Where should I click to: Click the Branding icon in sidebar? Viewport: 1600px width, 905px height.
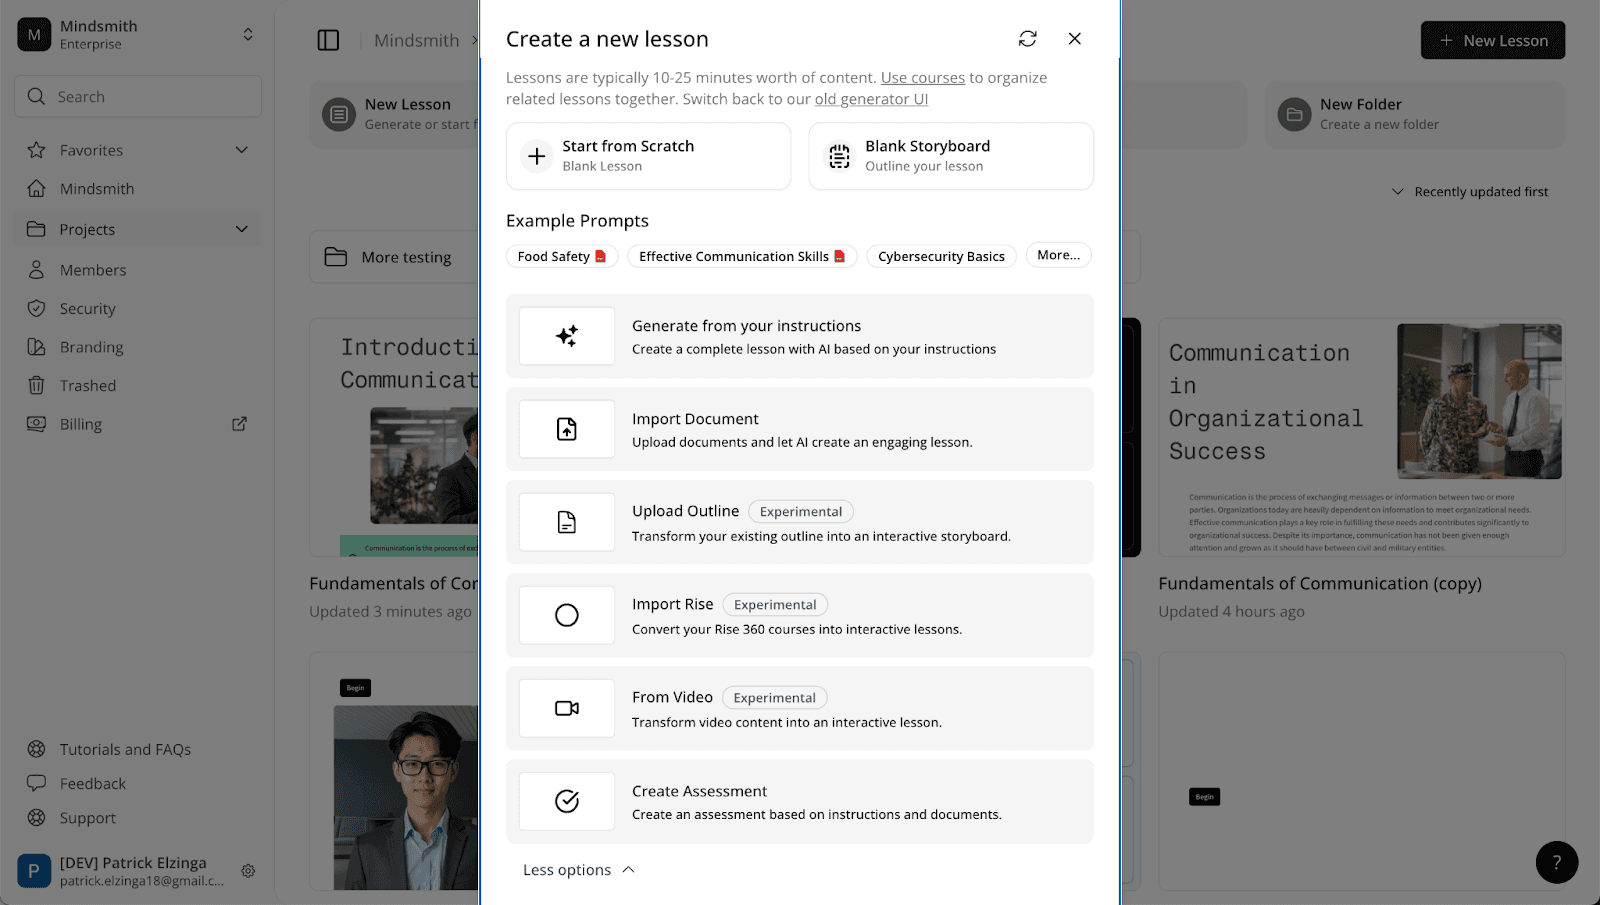click(37, 347)
